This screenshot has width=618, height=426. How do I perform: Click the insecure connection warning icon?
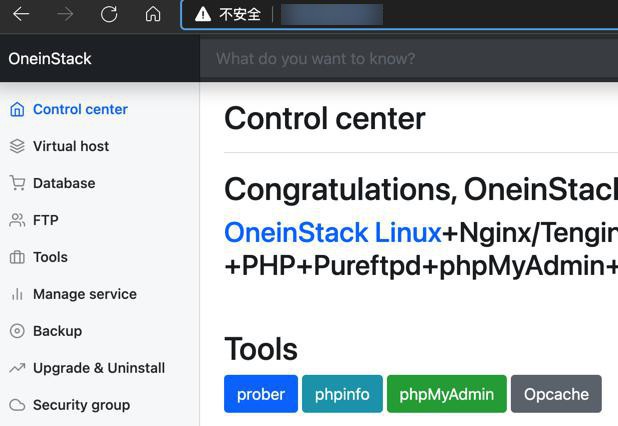pos(203,14)
